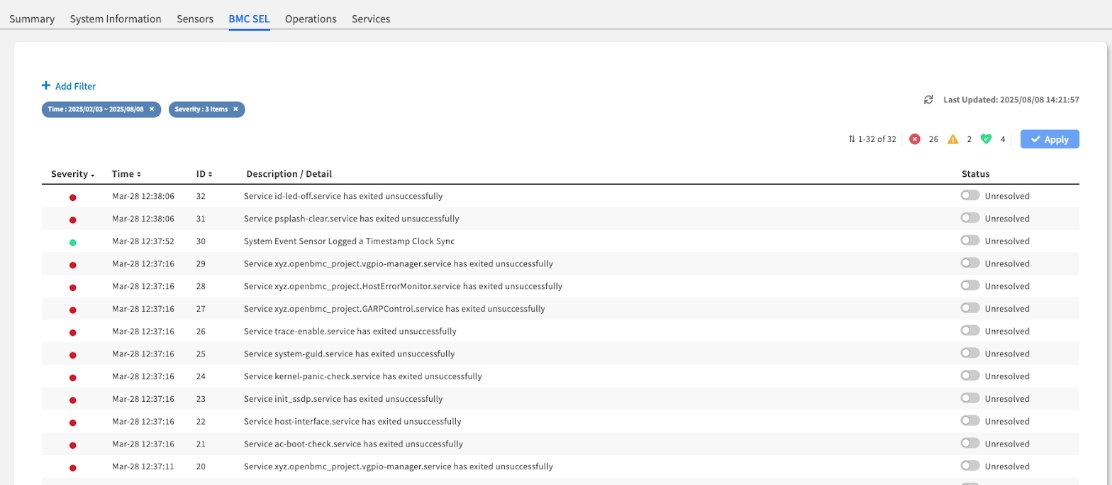Remove the Time range filter chip
Image resolution: width=1112 pixels, height=485 pixels.
tap(152, 109)
